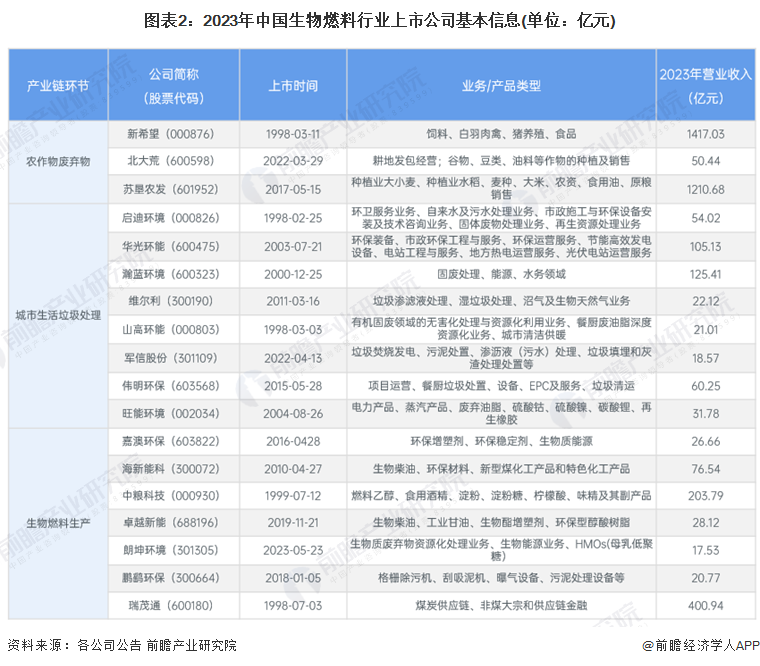Click the chart title 图表2 heading
Viewport: 760px width, 666px height.
coord(380,21)
